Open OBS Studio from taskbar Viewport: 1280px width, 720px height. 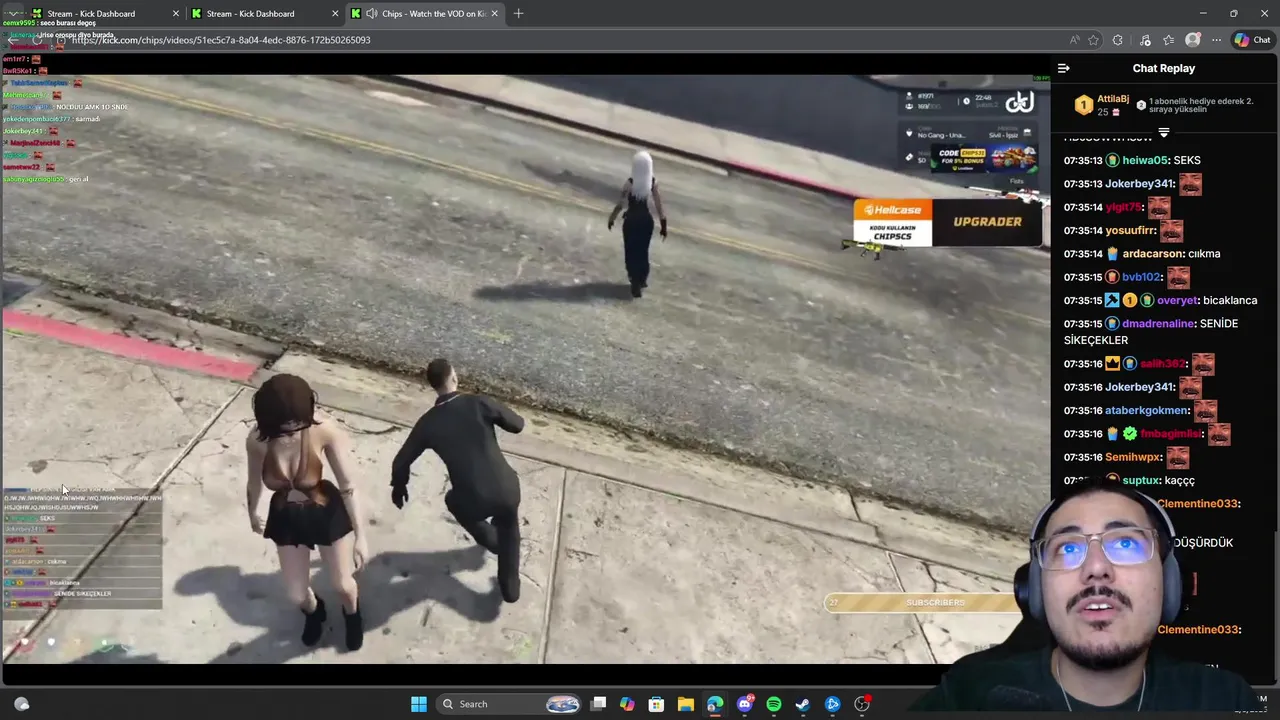point(862,704)
